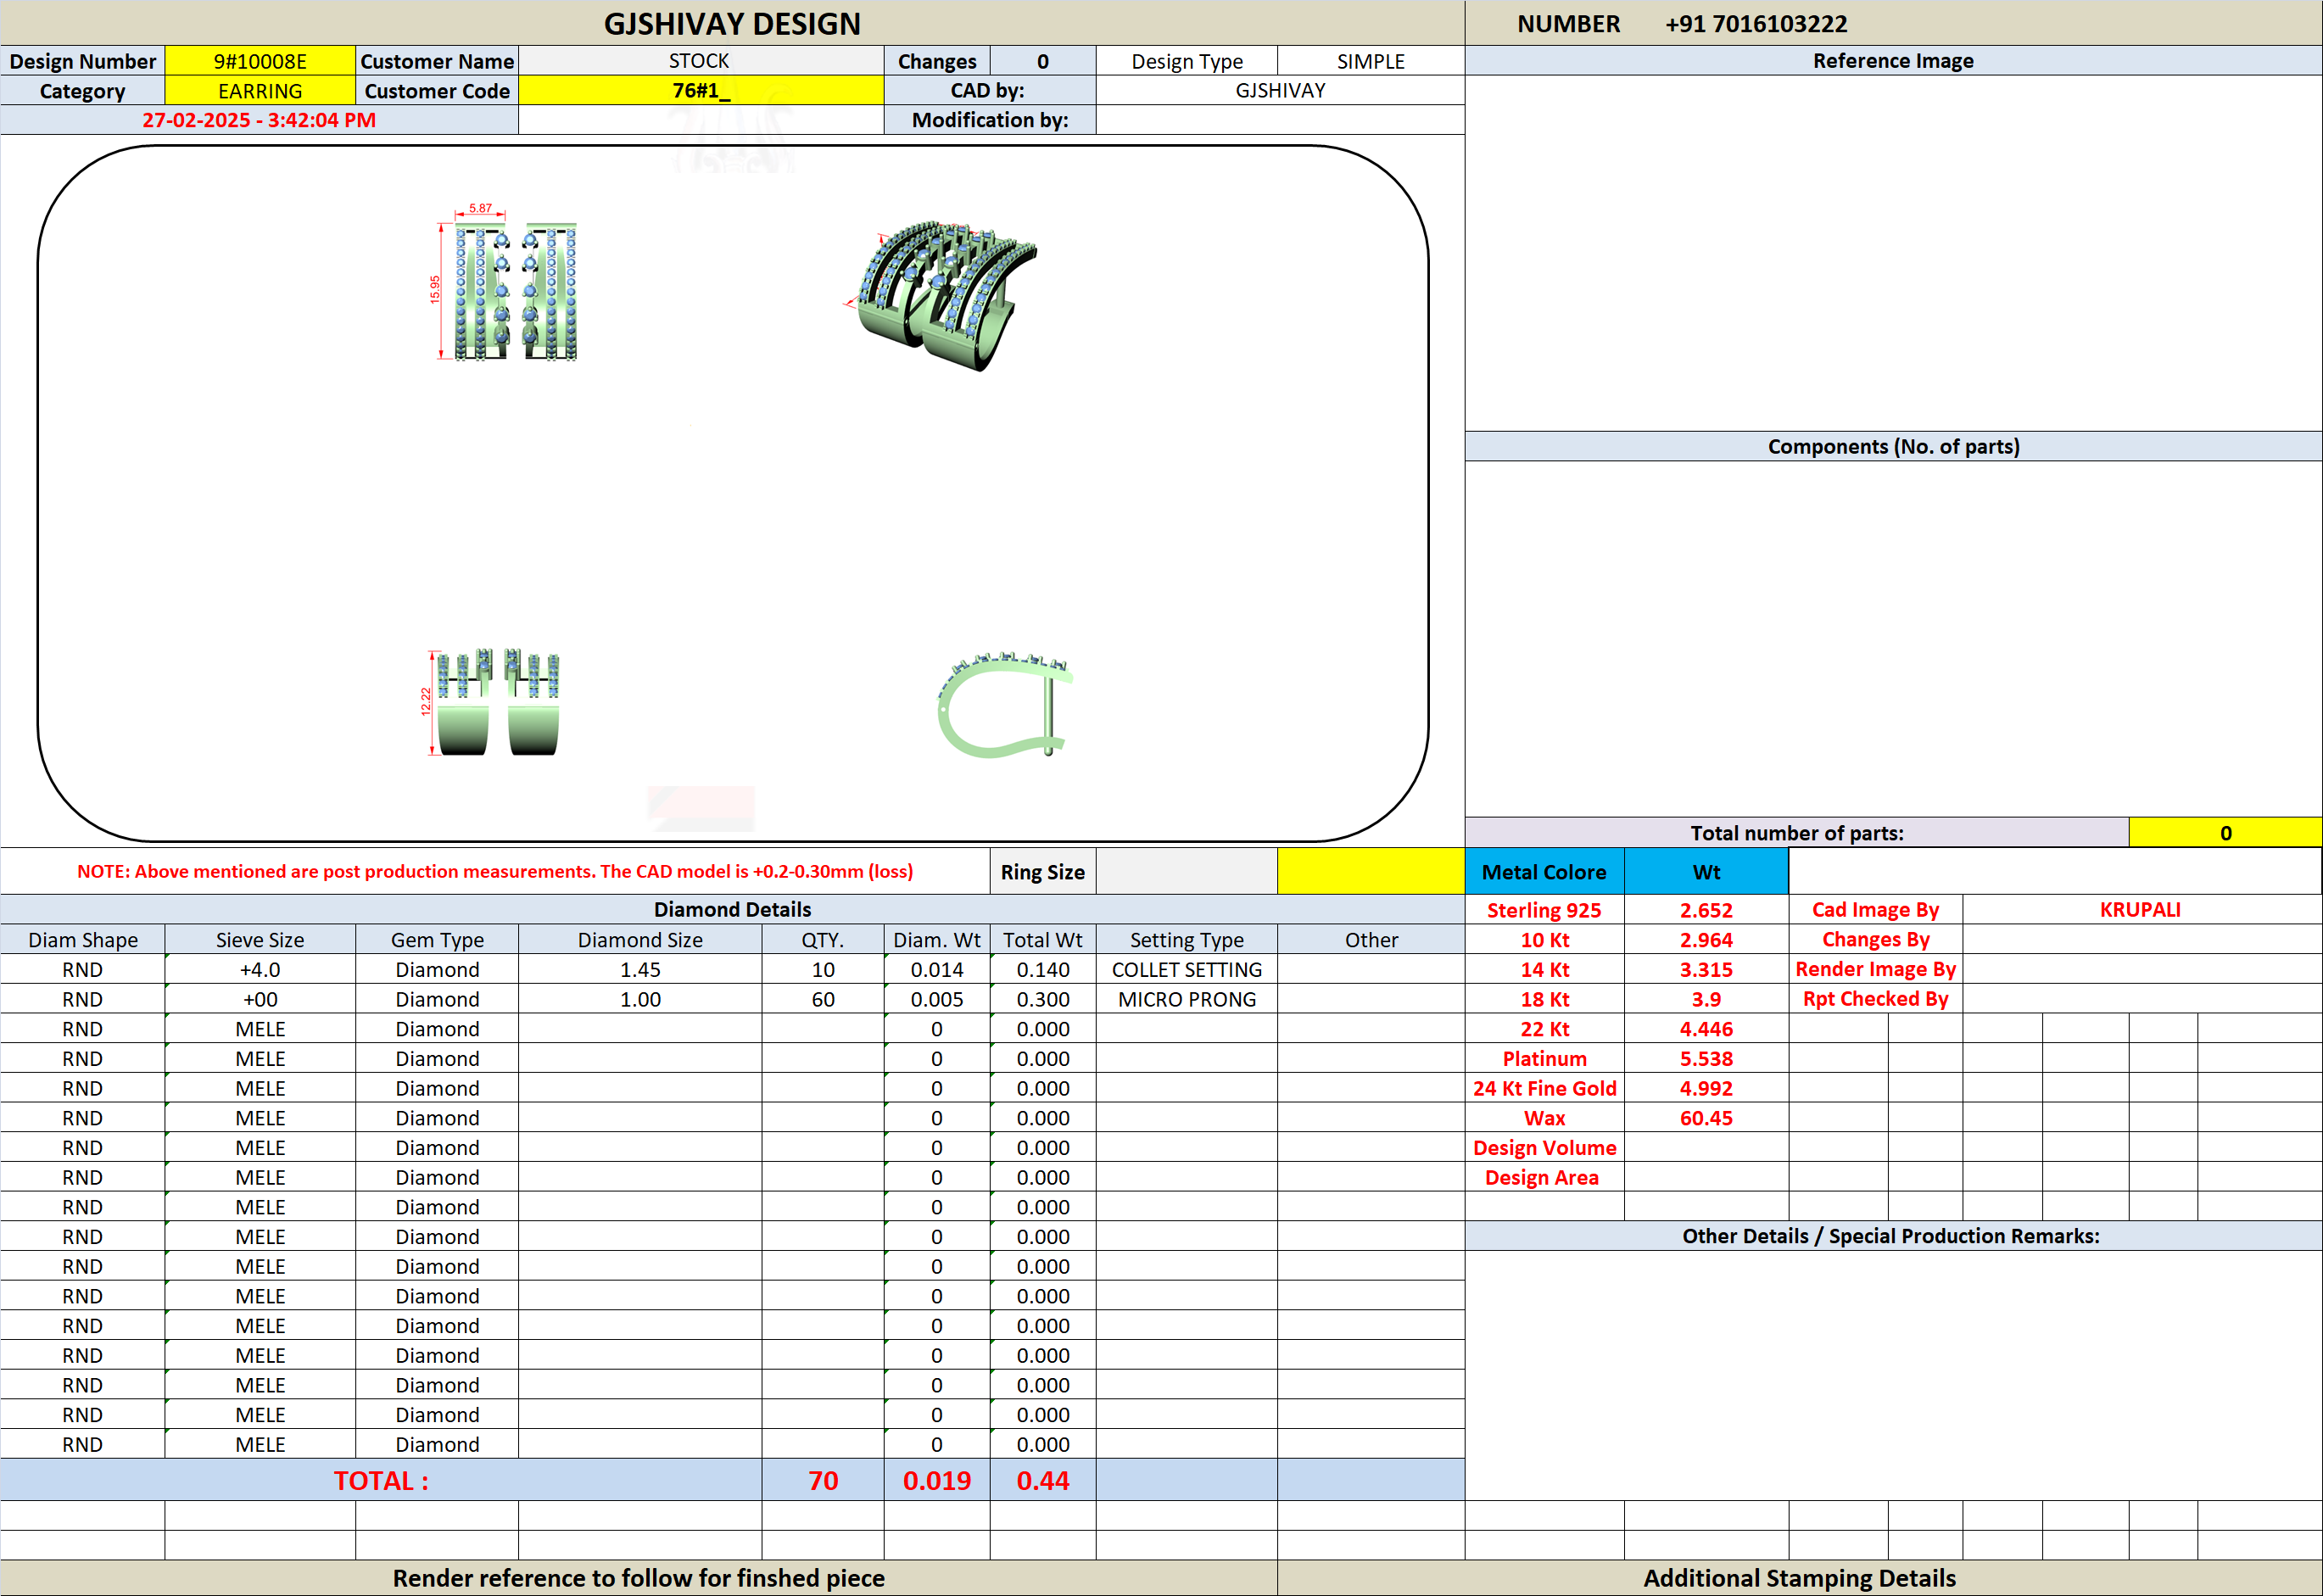Select the blue Wt header cell
2323x1596 pixels.
[1706, 871]
